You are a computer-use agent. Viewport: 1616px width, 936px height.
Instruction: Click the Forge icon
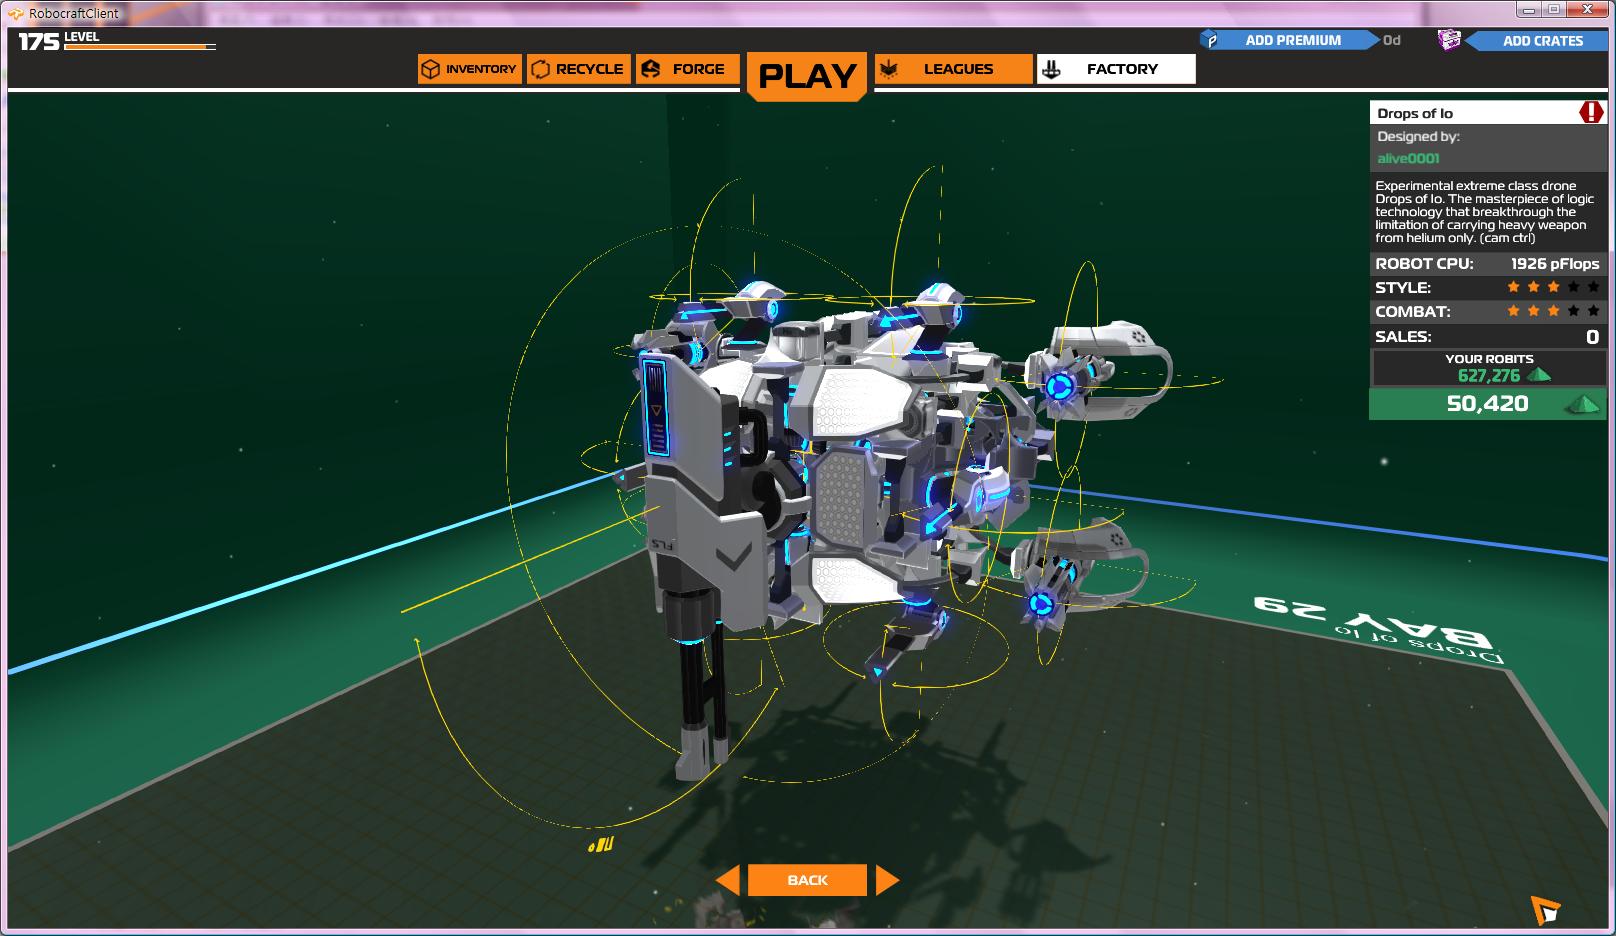coord(651,69)
